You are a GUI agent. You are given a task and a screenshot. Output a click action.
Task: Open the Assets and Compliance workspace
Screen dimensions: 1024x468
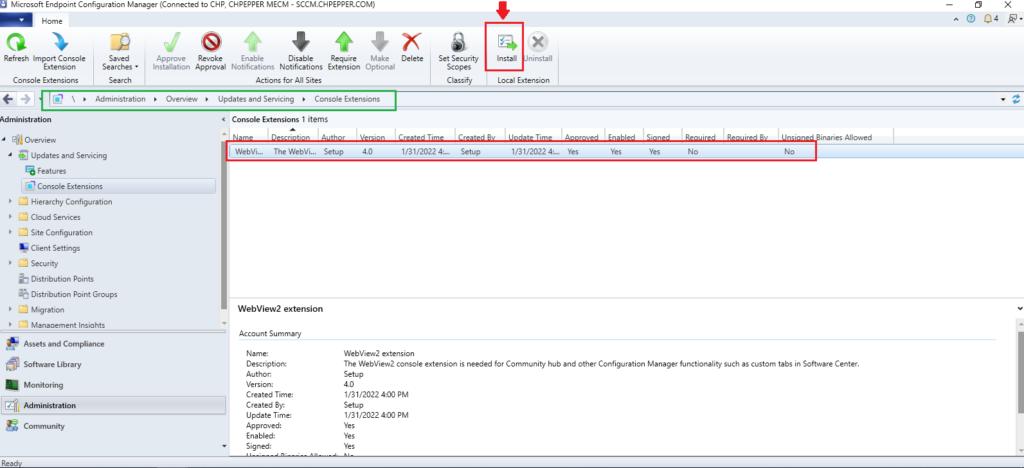113,344
